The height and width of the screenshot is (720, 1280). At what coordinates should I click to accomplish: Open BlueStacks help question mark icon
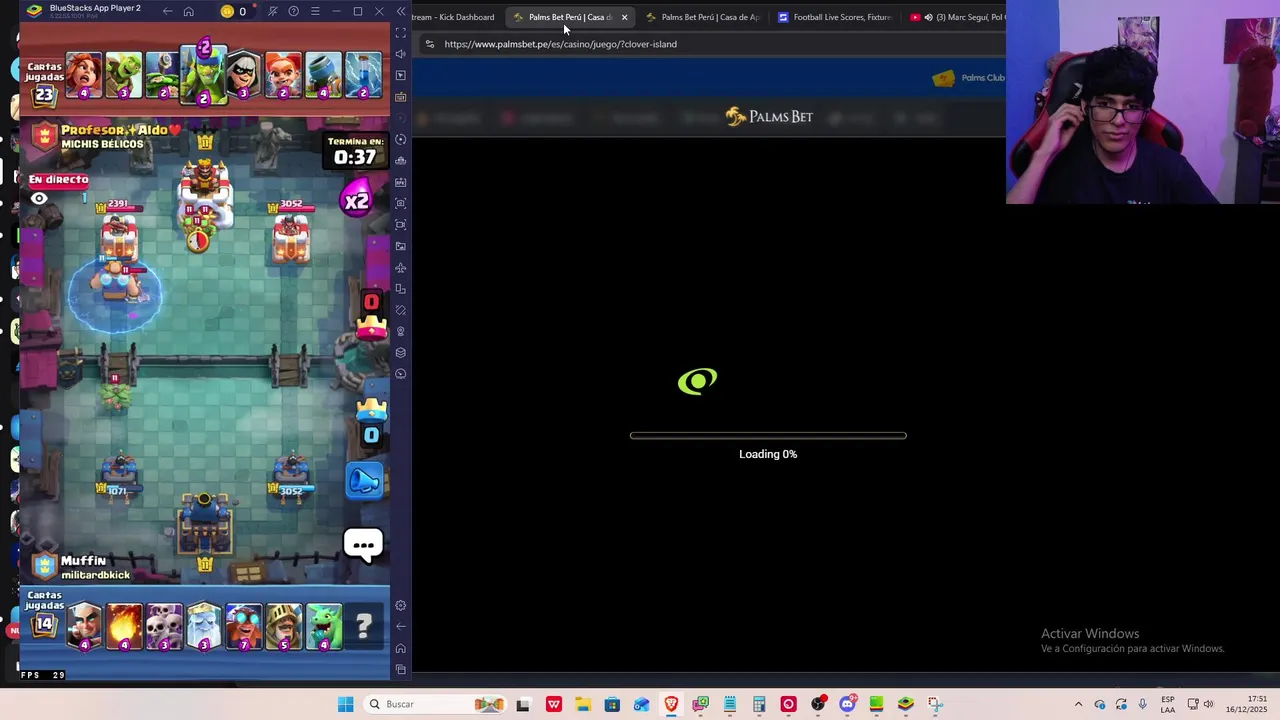(x=293, y=12)
